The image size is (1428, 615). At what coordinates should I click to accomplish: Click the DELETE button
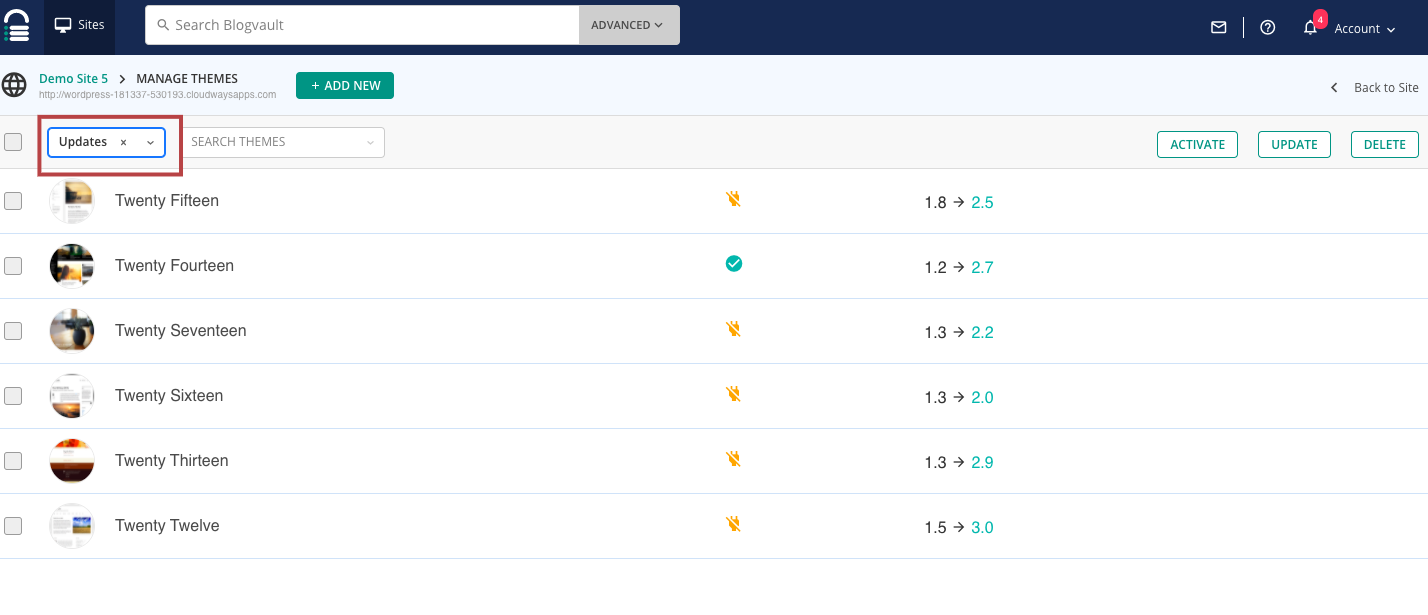coord(1385,144)
